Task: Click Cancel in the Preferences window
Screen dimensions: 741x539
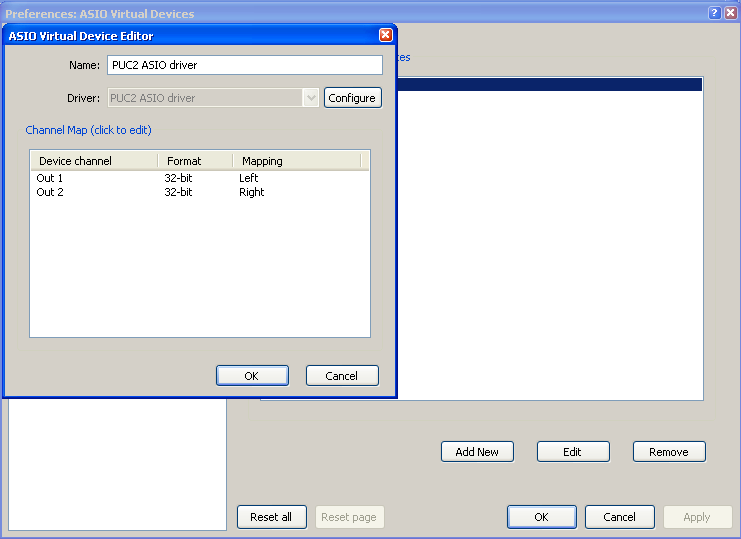Action: 620,517
